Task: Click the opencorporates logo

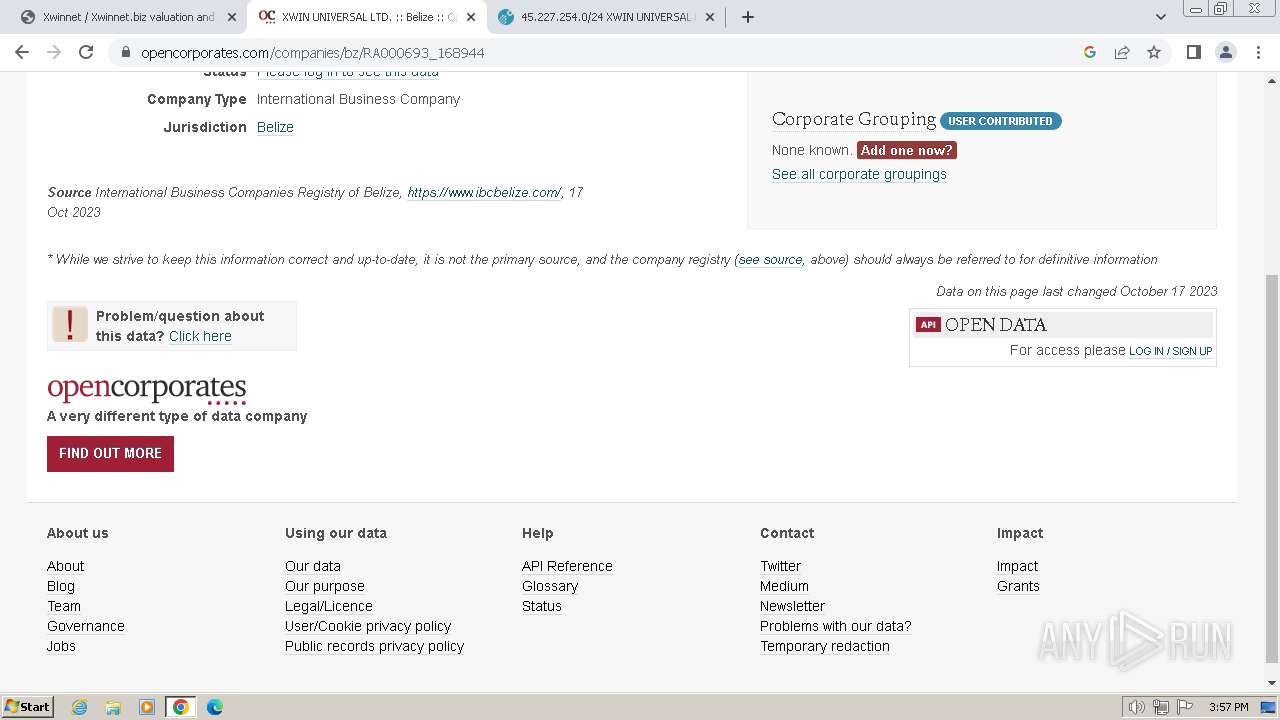Action: point(147,389)
